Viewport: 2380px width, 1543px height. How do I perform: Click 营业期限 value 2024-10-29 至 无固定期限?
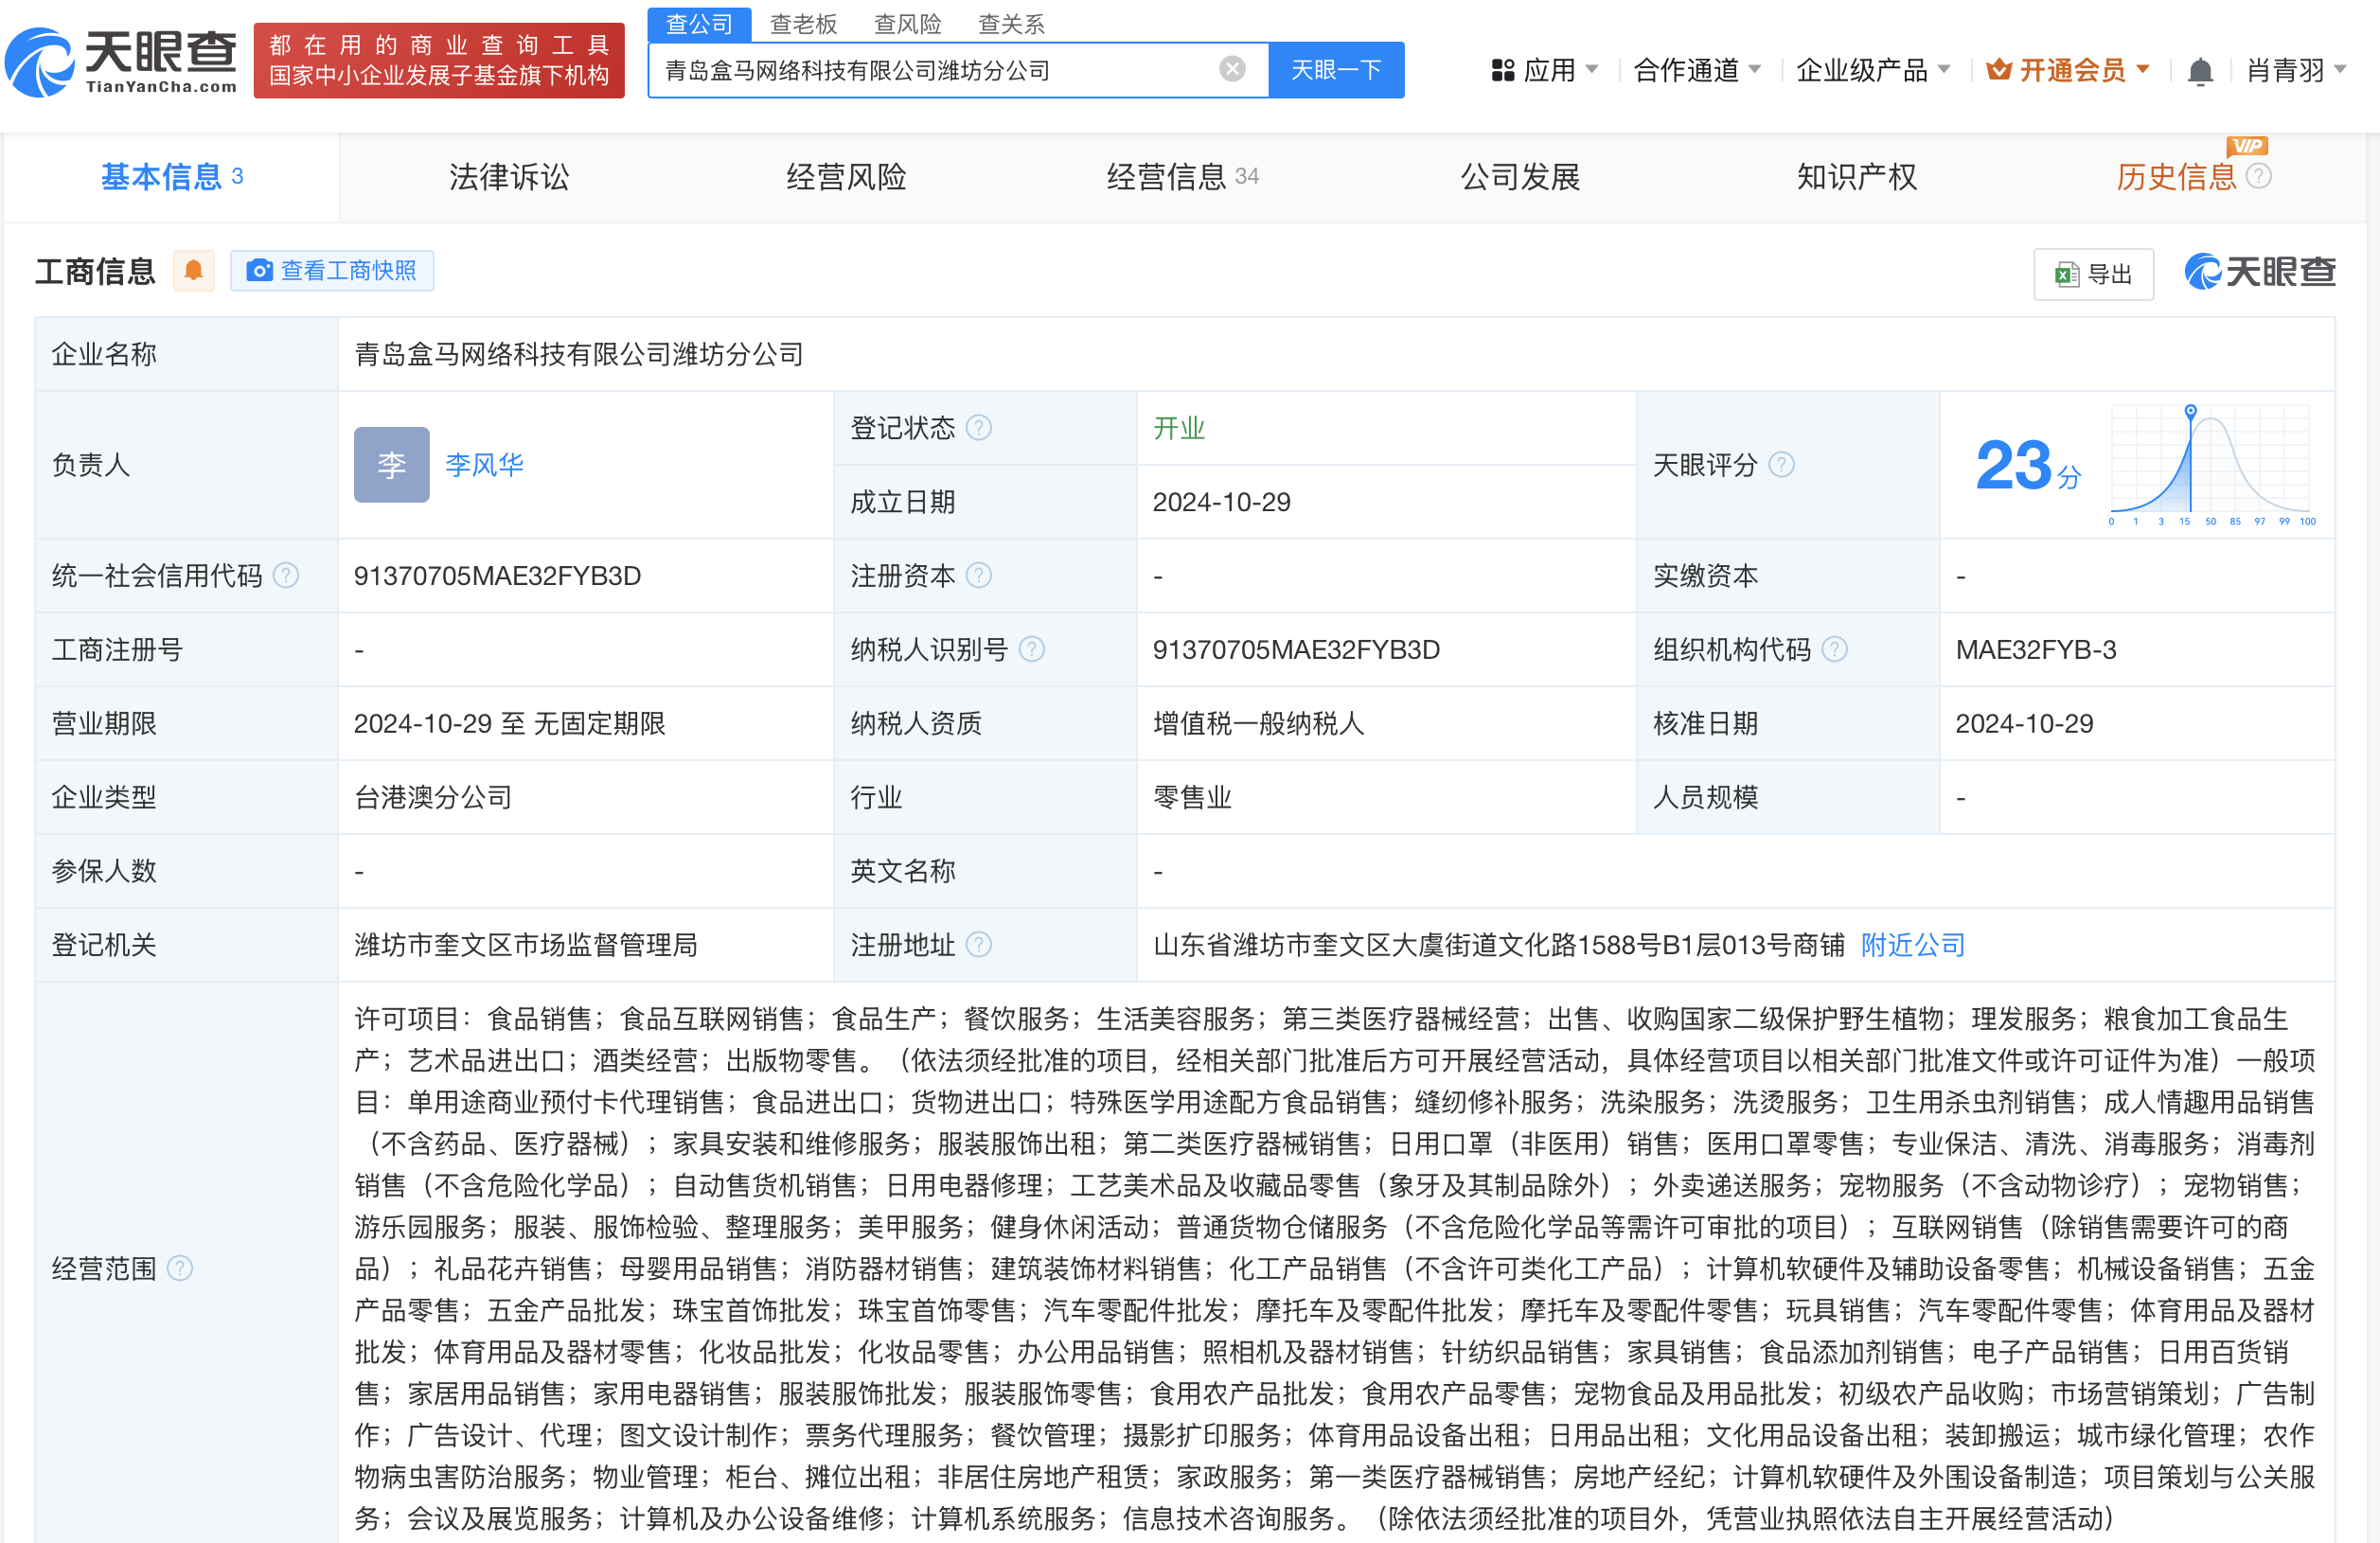point(509,723)
